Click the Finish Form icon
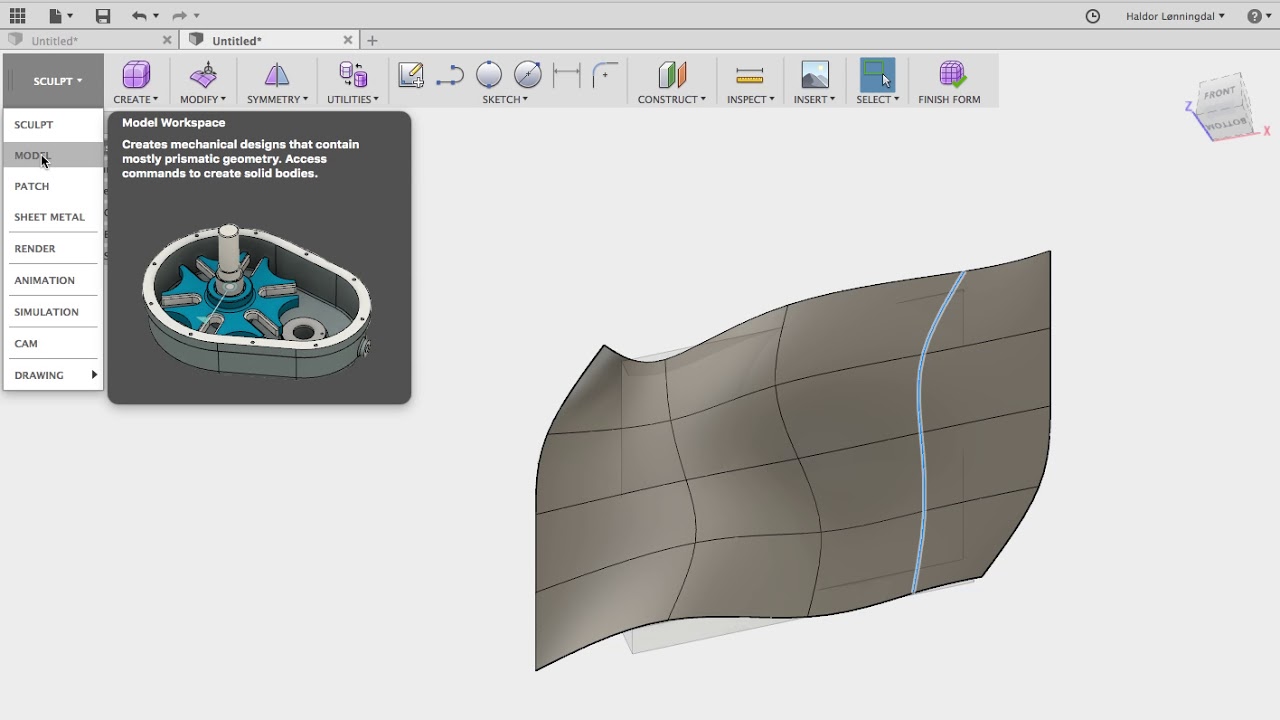The height and width of the screenshot is (720, 1280). tap(949, 76)
